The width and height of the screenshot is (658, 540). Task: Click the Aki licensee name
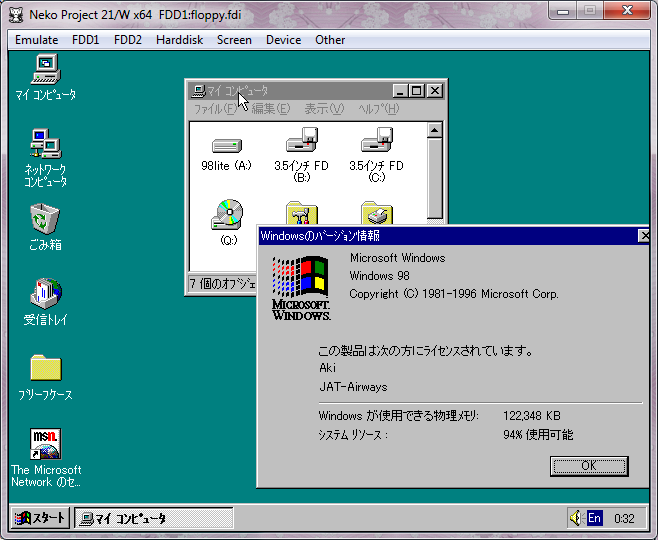click(x=327, y=368)
